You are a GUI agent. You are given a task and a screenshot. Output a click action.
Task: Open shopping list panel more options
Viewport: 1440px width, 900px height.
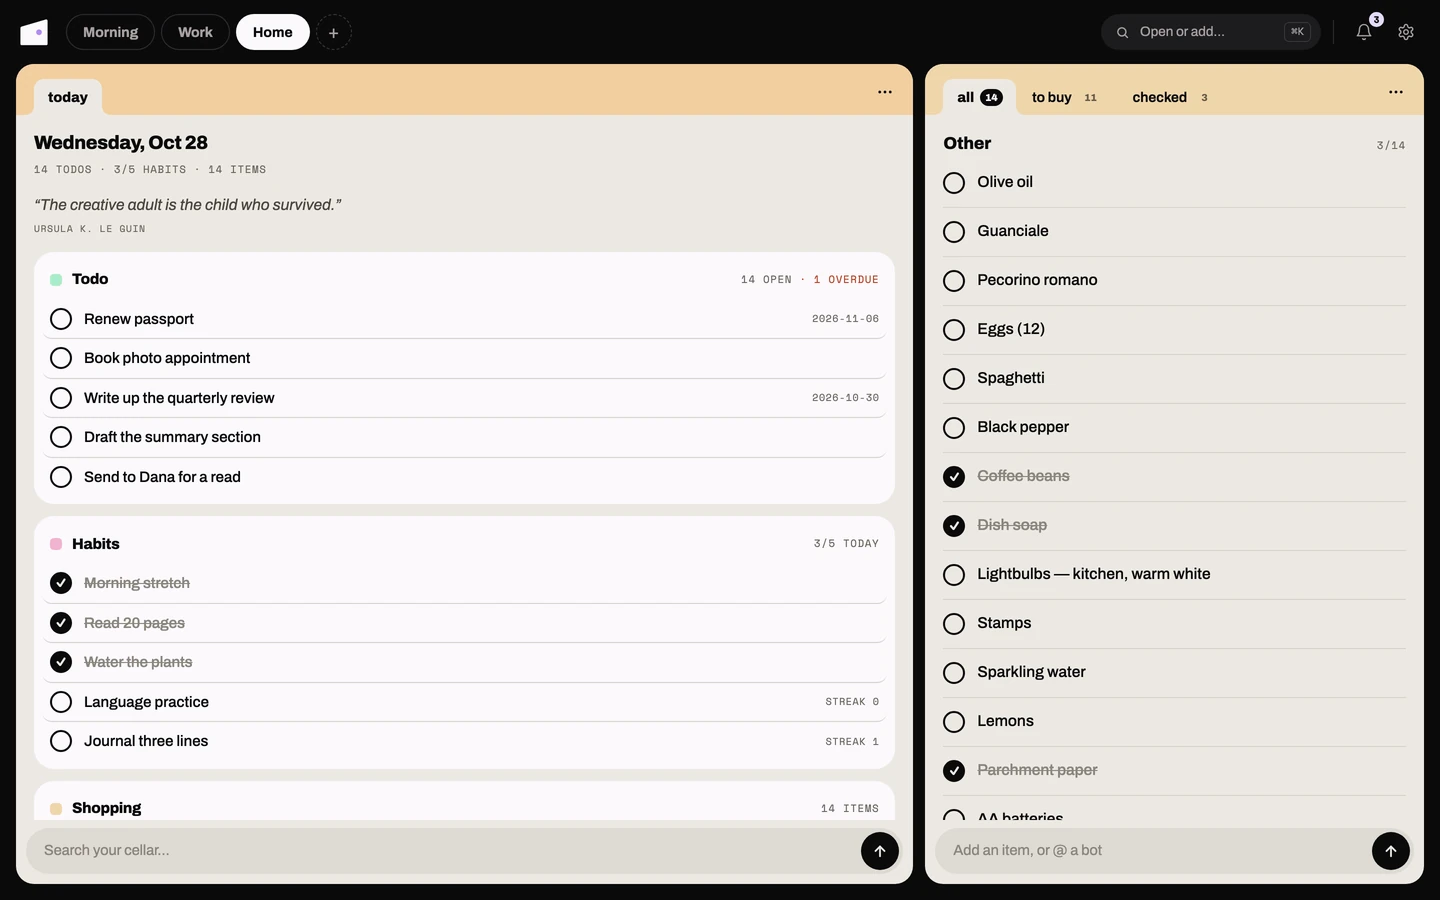1396,92
